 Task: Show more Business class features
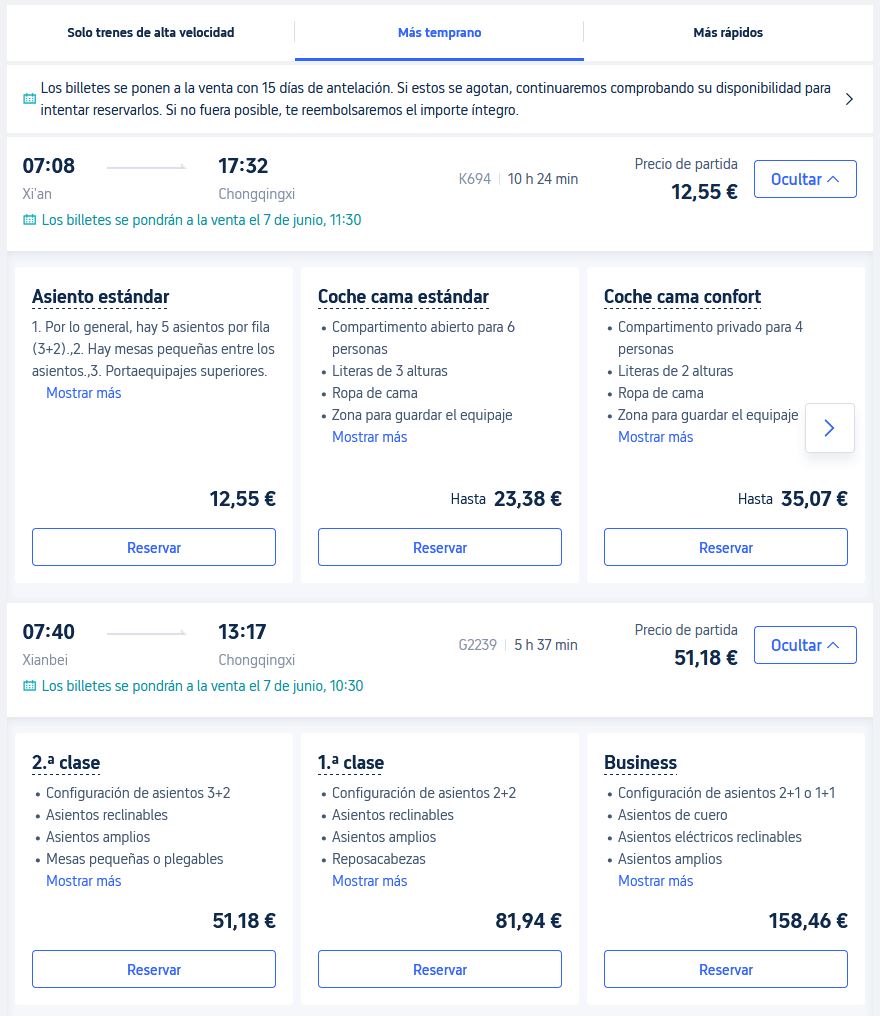click(655, 881)
